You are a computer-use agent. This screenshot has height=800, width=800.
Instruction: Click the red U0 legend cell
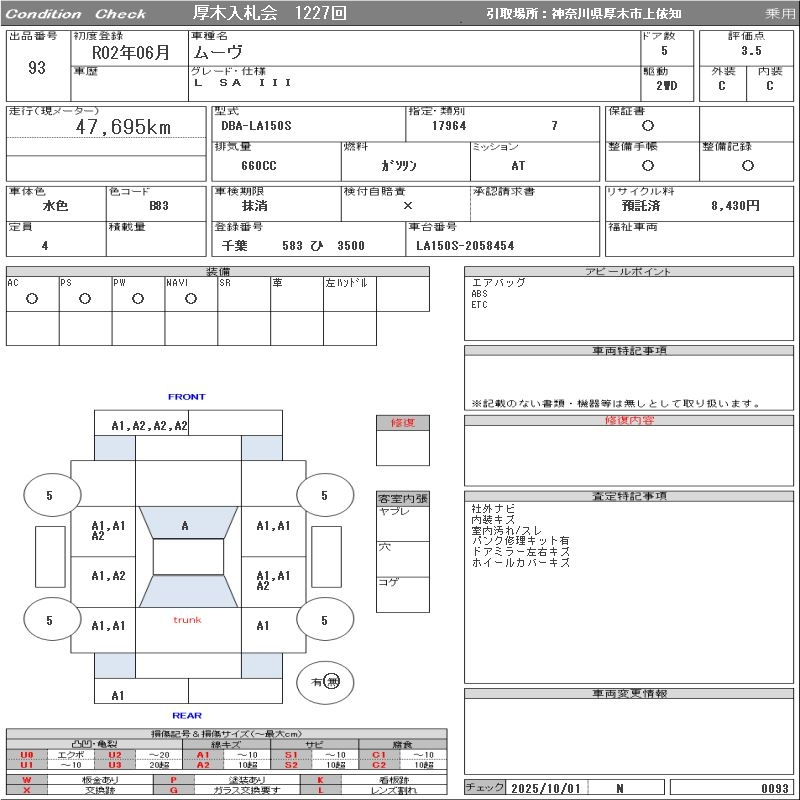point(27,755)
